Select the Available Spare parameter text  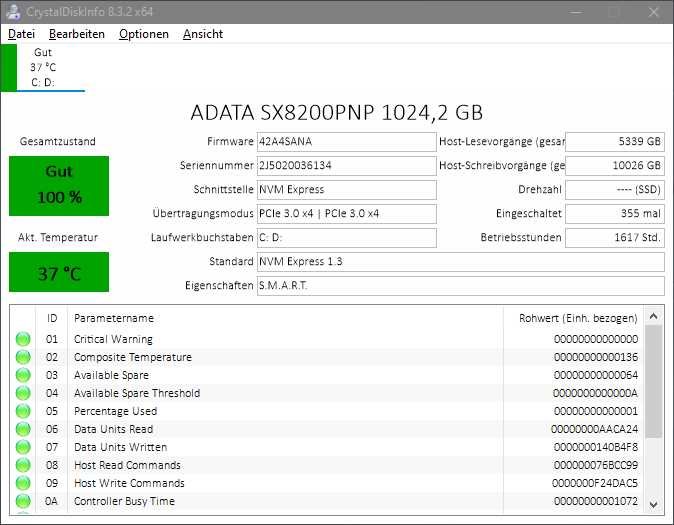click(111, 375)
